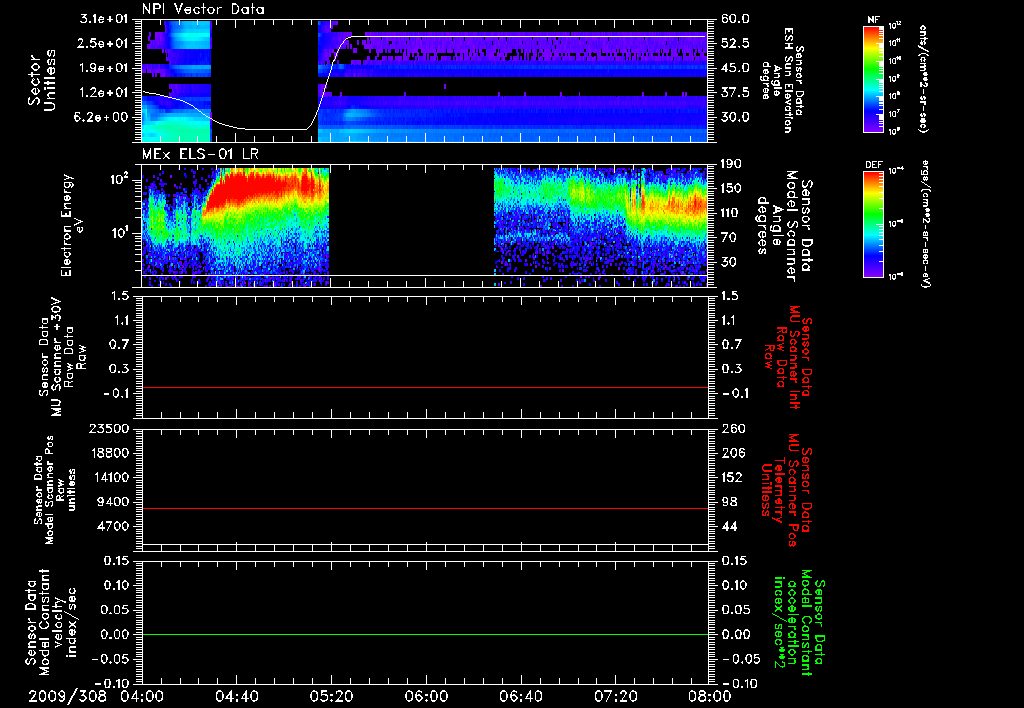Click the "Sector Unitless" axis label

pyautogui.click(x=42, y=80)
